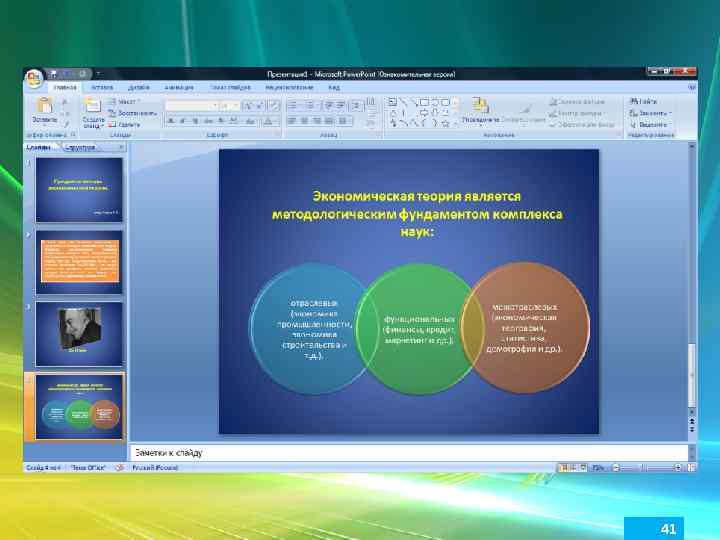Select slide 1 thumbnail in slides pane

point(79,190)
